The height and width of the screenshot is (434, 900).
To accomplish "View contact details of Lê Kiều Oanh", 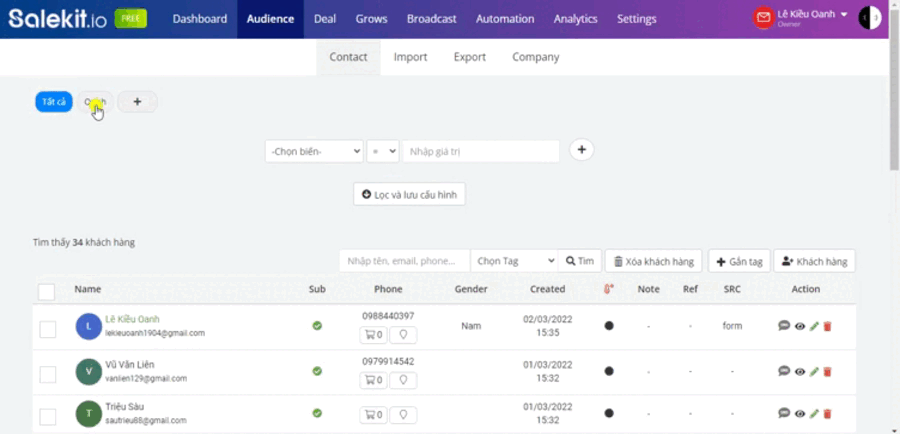I will click(x=800, y=326).
